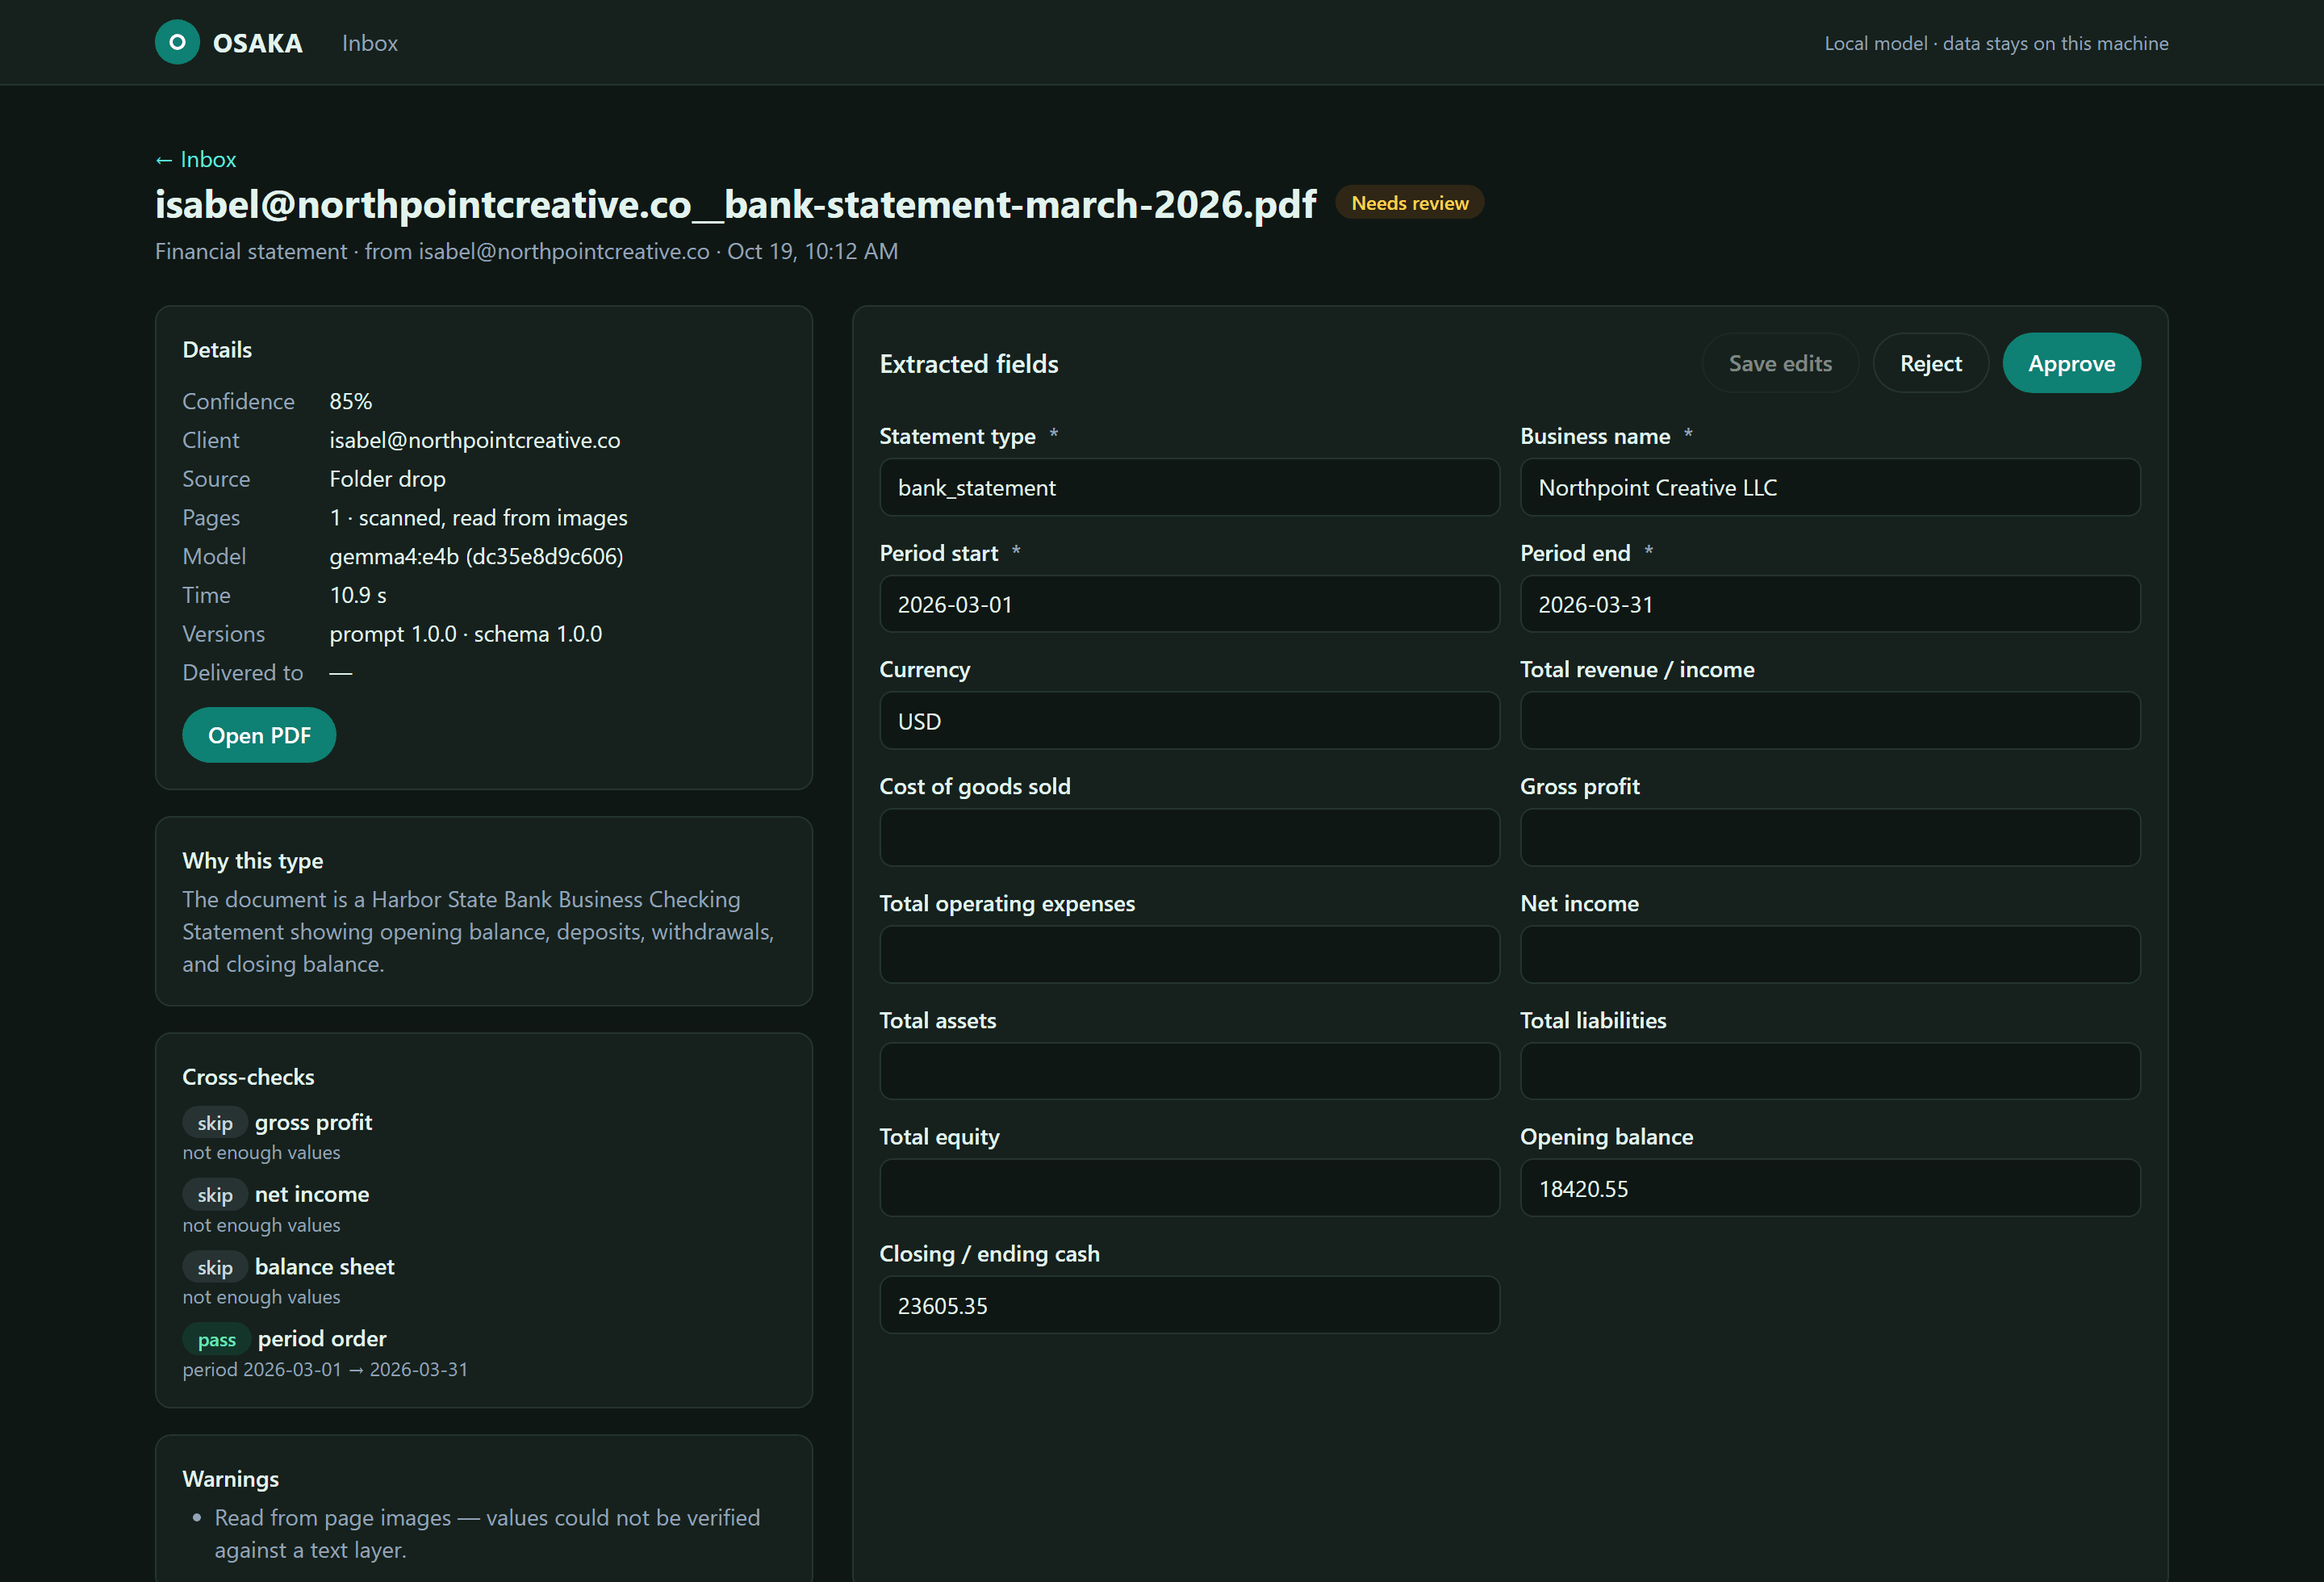This screenshot has width=2324, height=1582.
Task: Focus the Currency field showing USD
Action: tap(1189, 720)
